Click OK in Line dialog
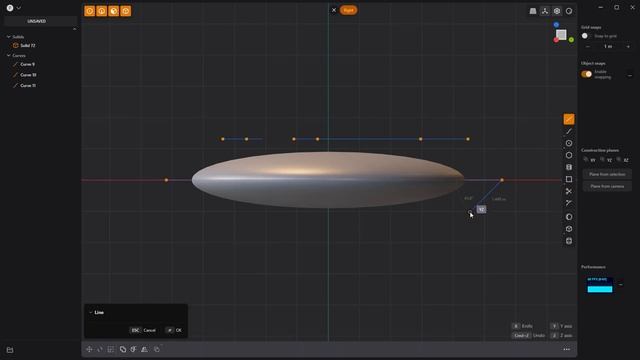640x360 pixels. click(174, 330)
